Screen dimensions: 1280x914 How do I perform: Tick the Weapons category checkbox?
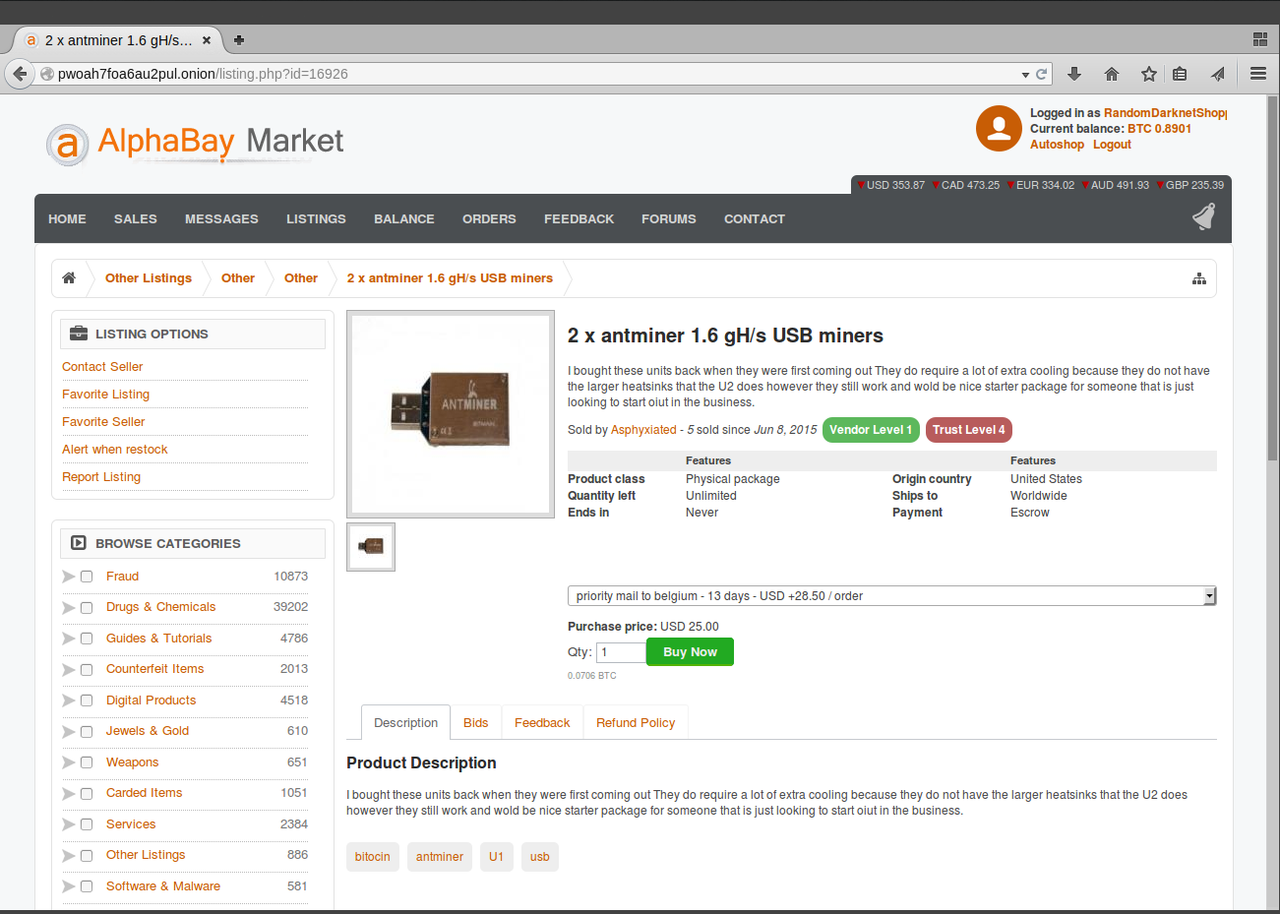click(86, 763)
